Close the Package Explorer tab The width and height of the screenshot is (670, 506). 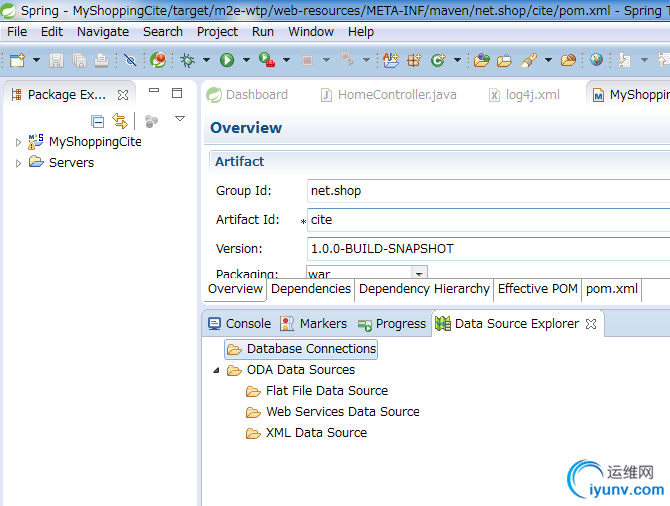123,95
